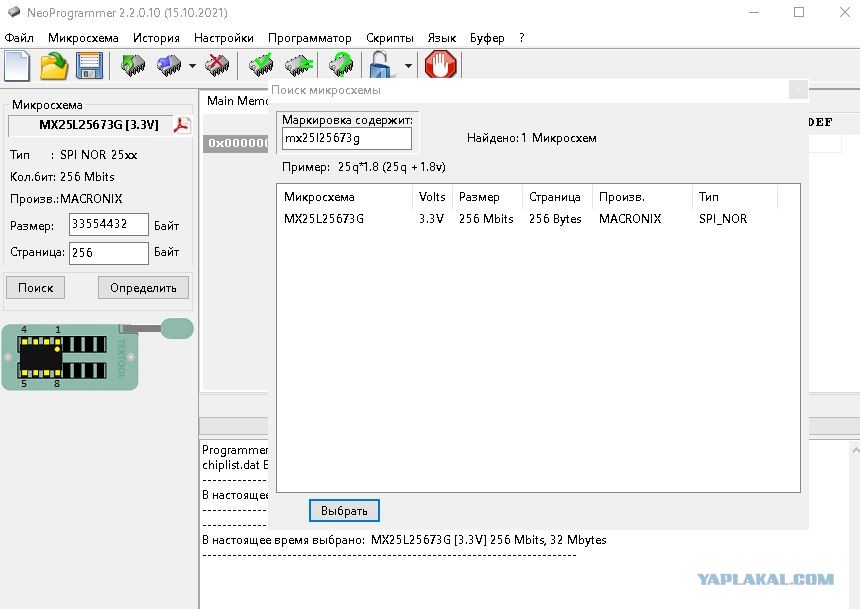Click the Unlock chip padlock icon
Screen dimensions: 860x609
pyautogui.click(x=381, y=65)
